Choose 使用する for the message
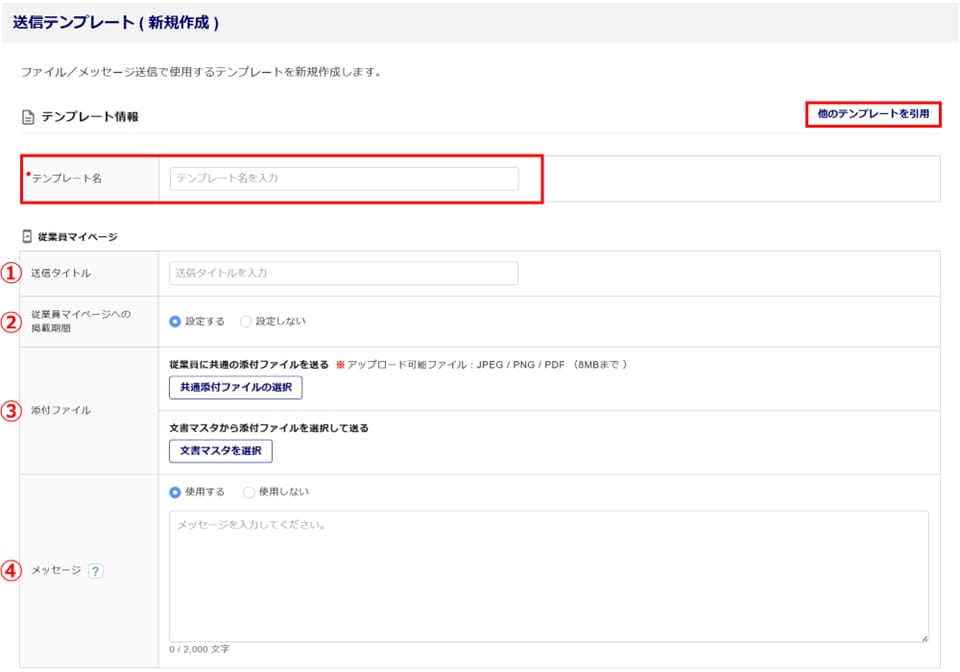The height and width of the screenshot is (672, 960). pyautogui.click(x=175, y=492)
